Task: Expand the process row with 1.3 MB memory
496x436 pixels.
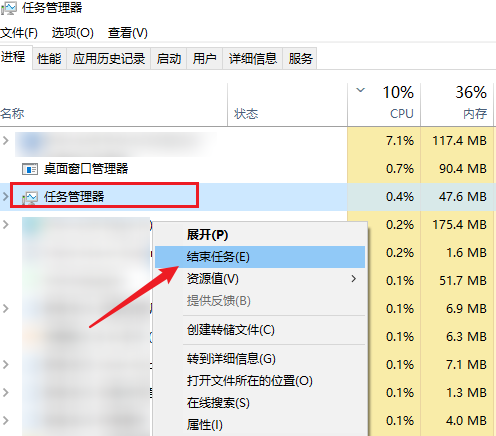Action: point(5,392)
